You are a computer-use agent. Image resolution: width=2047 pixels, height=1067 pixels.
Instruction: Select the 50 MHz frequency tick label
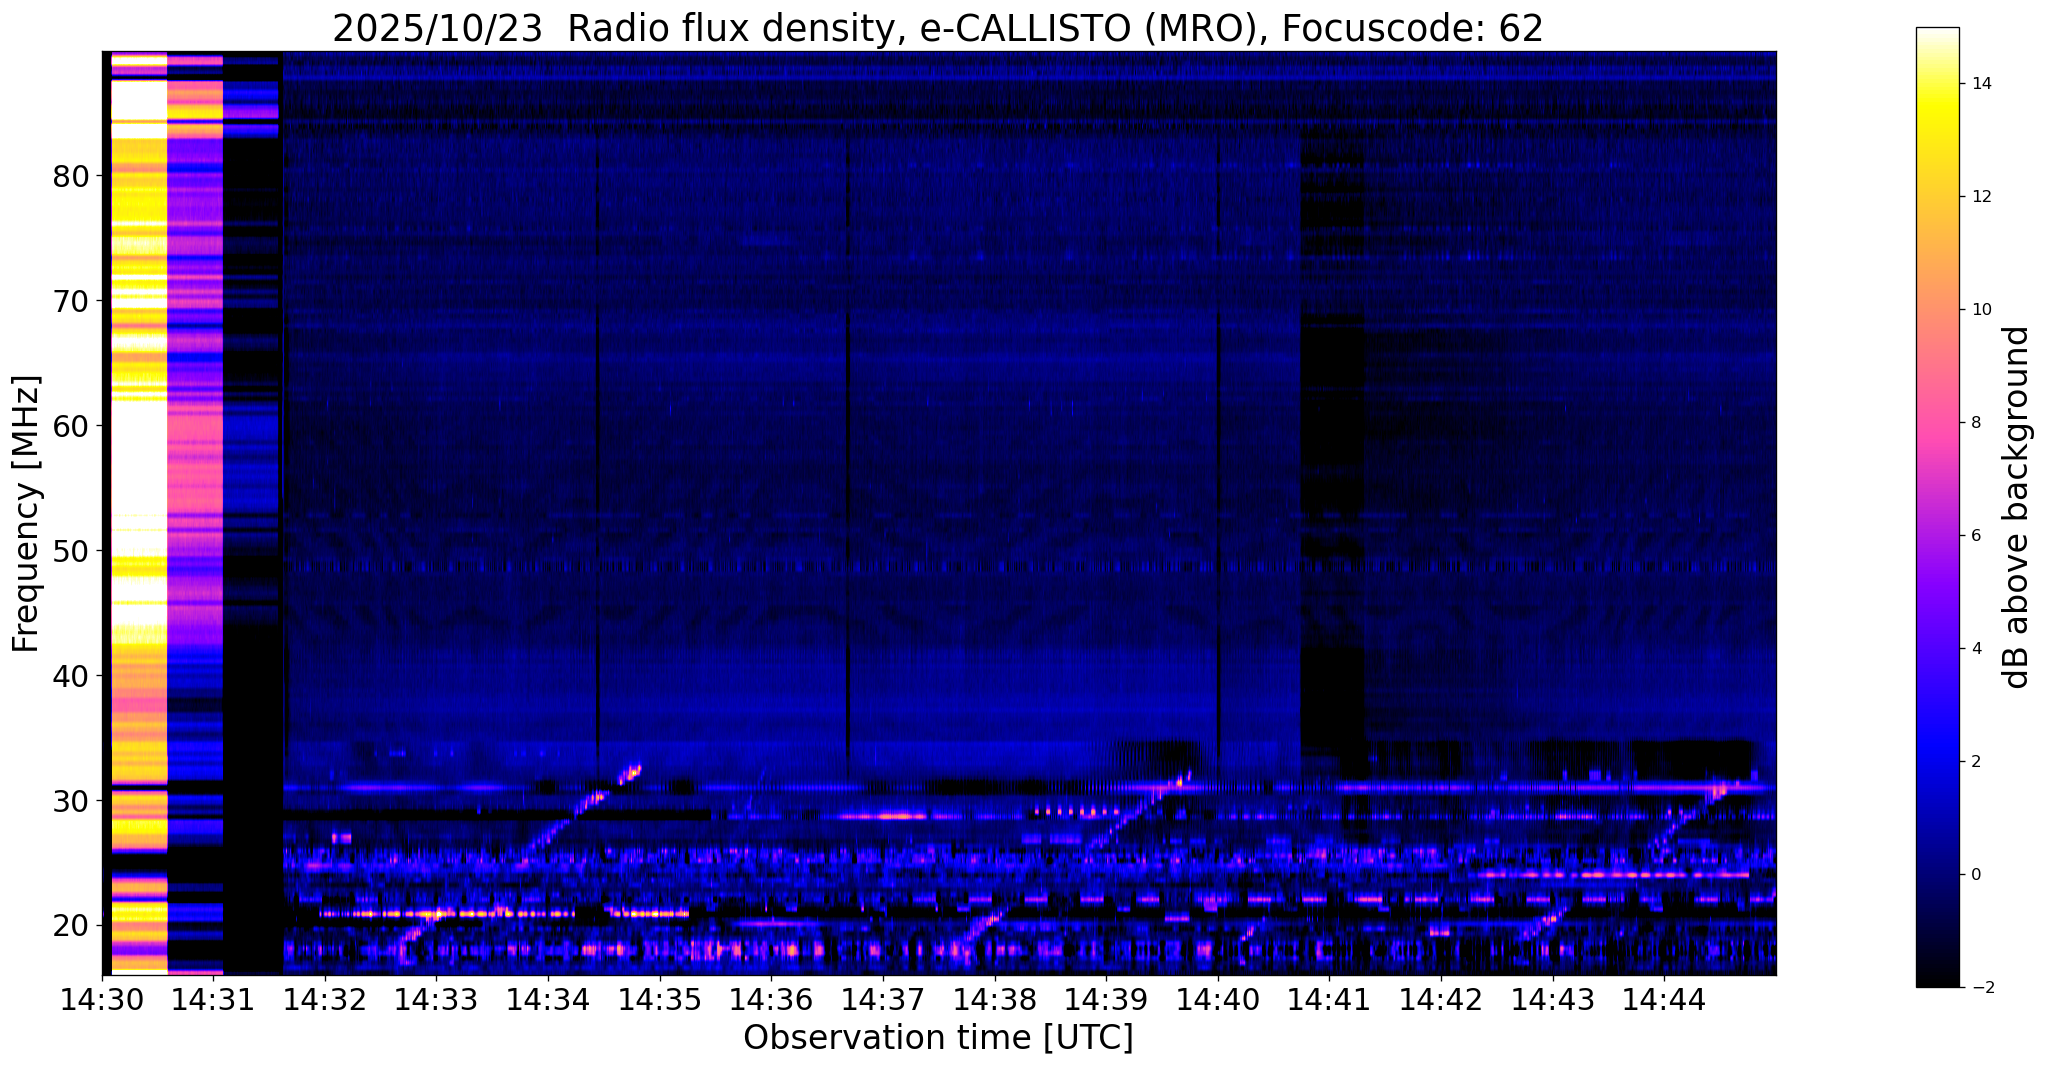coord(70,551)
